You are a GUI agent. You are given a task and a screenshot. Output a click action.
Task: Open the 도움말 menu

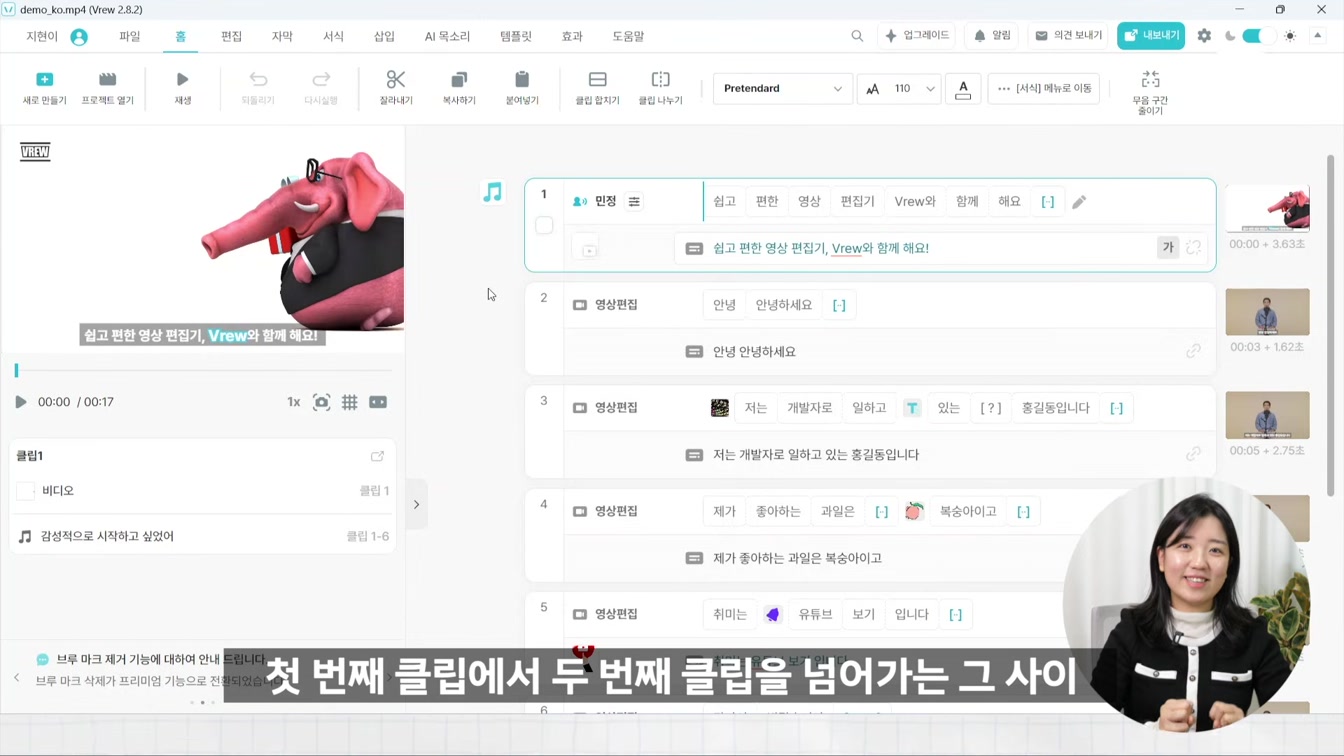628,36
